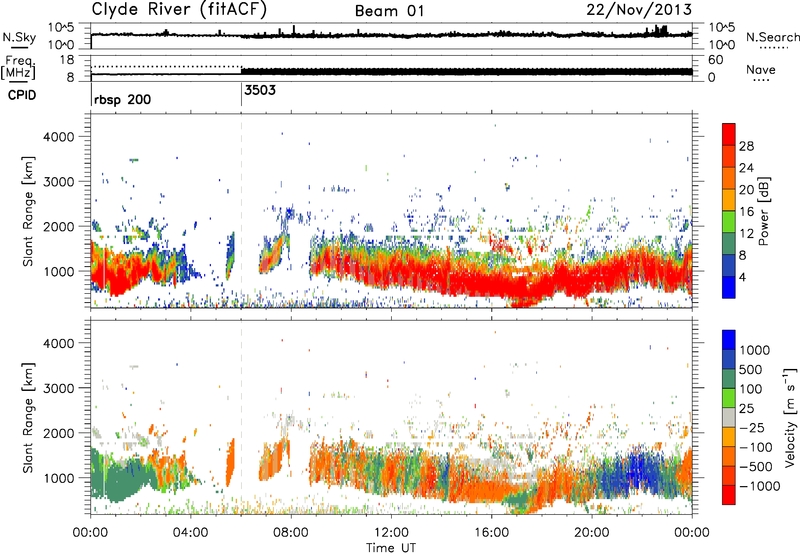This screenshot has width=800, height=554.
Task: Click the "18" frequency axis value
Action: click(66, 60)
